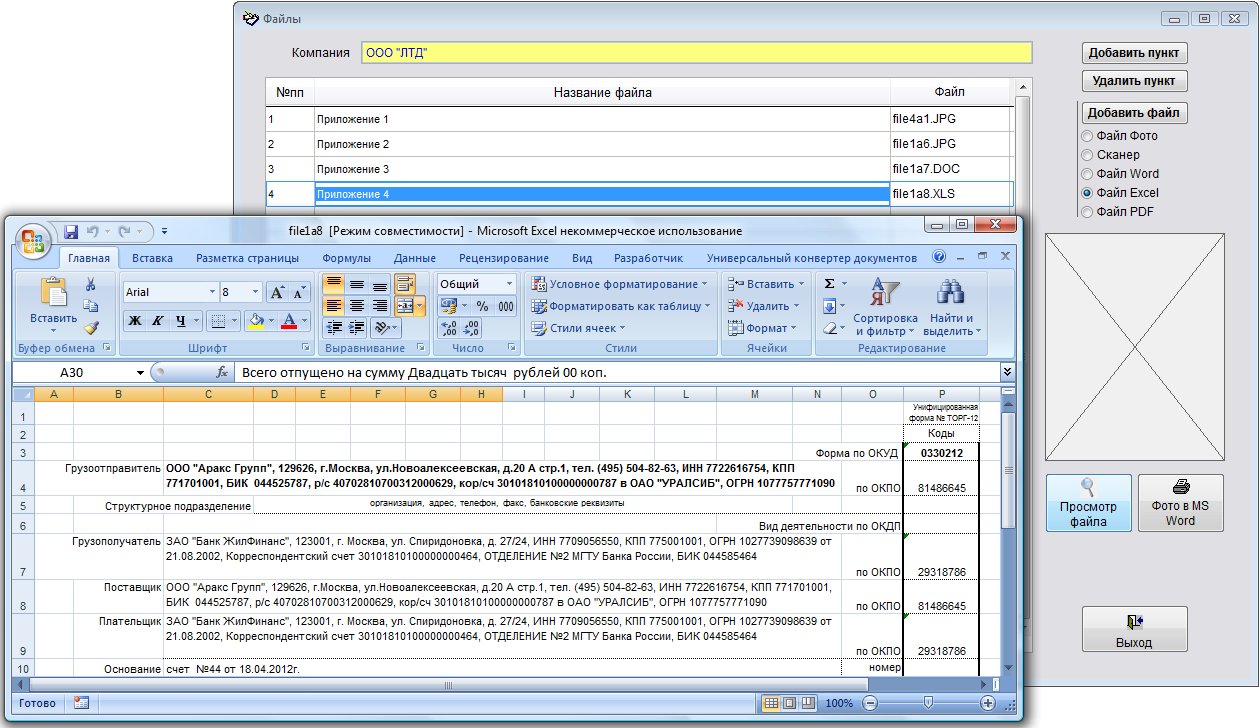Choose the Сканер radio option
The height and width of the screenshot is (728, 1260).
(x=1087, y=155)
